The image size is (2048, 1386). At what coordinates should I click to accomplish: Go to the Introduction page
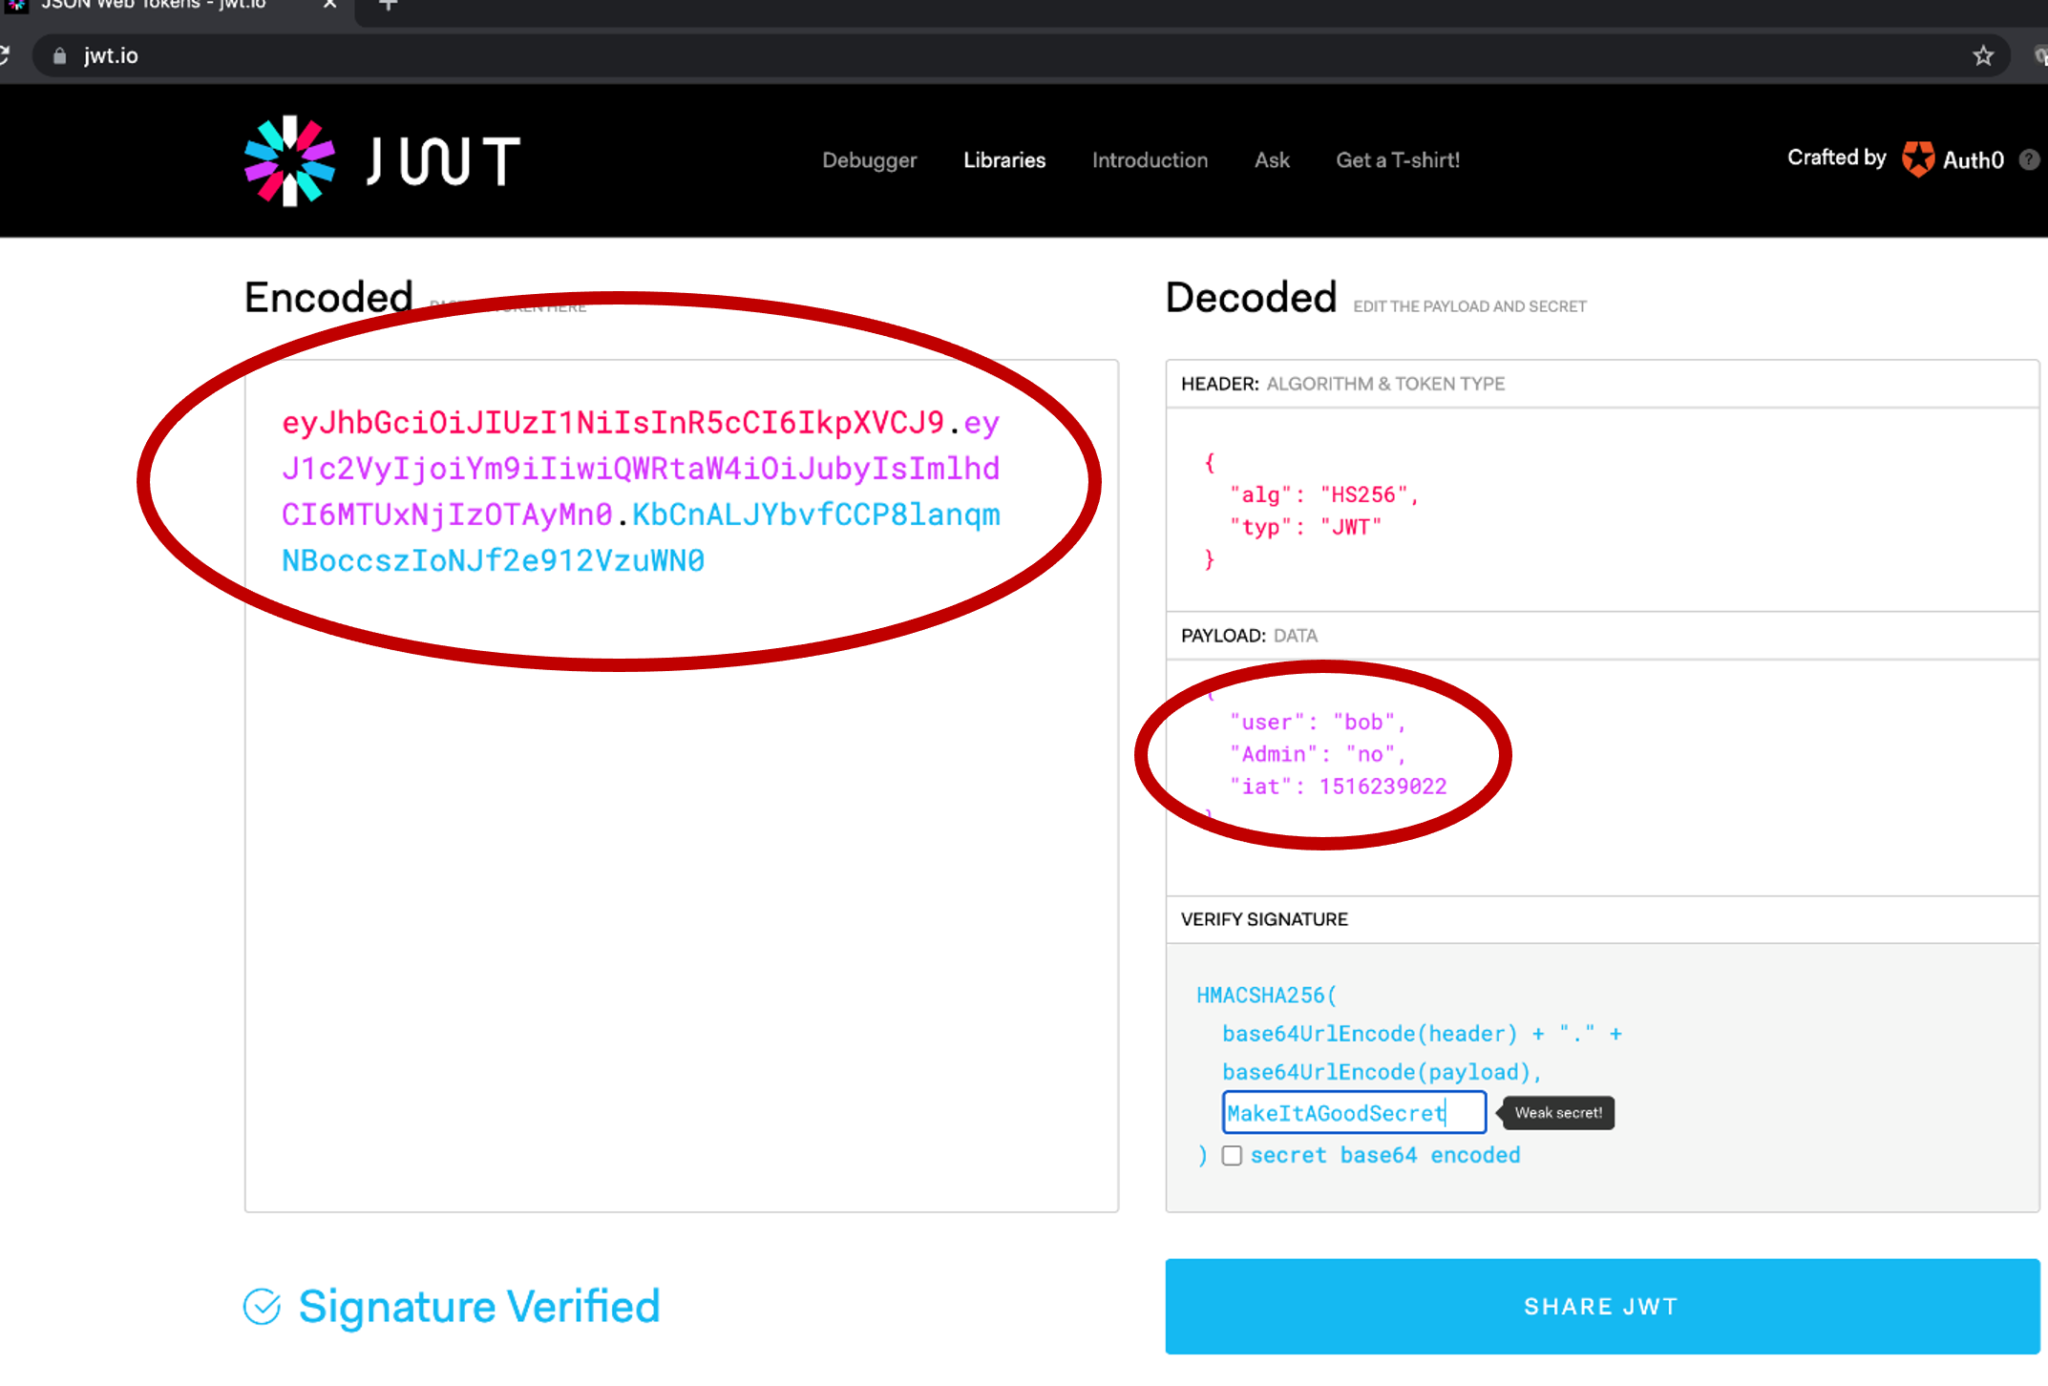coord(1150,160)
